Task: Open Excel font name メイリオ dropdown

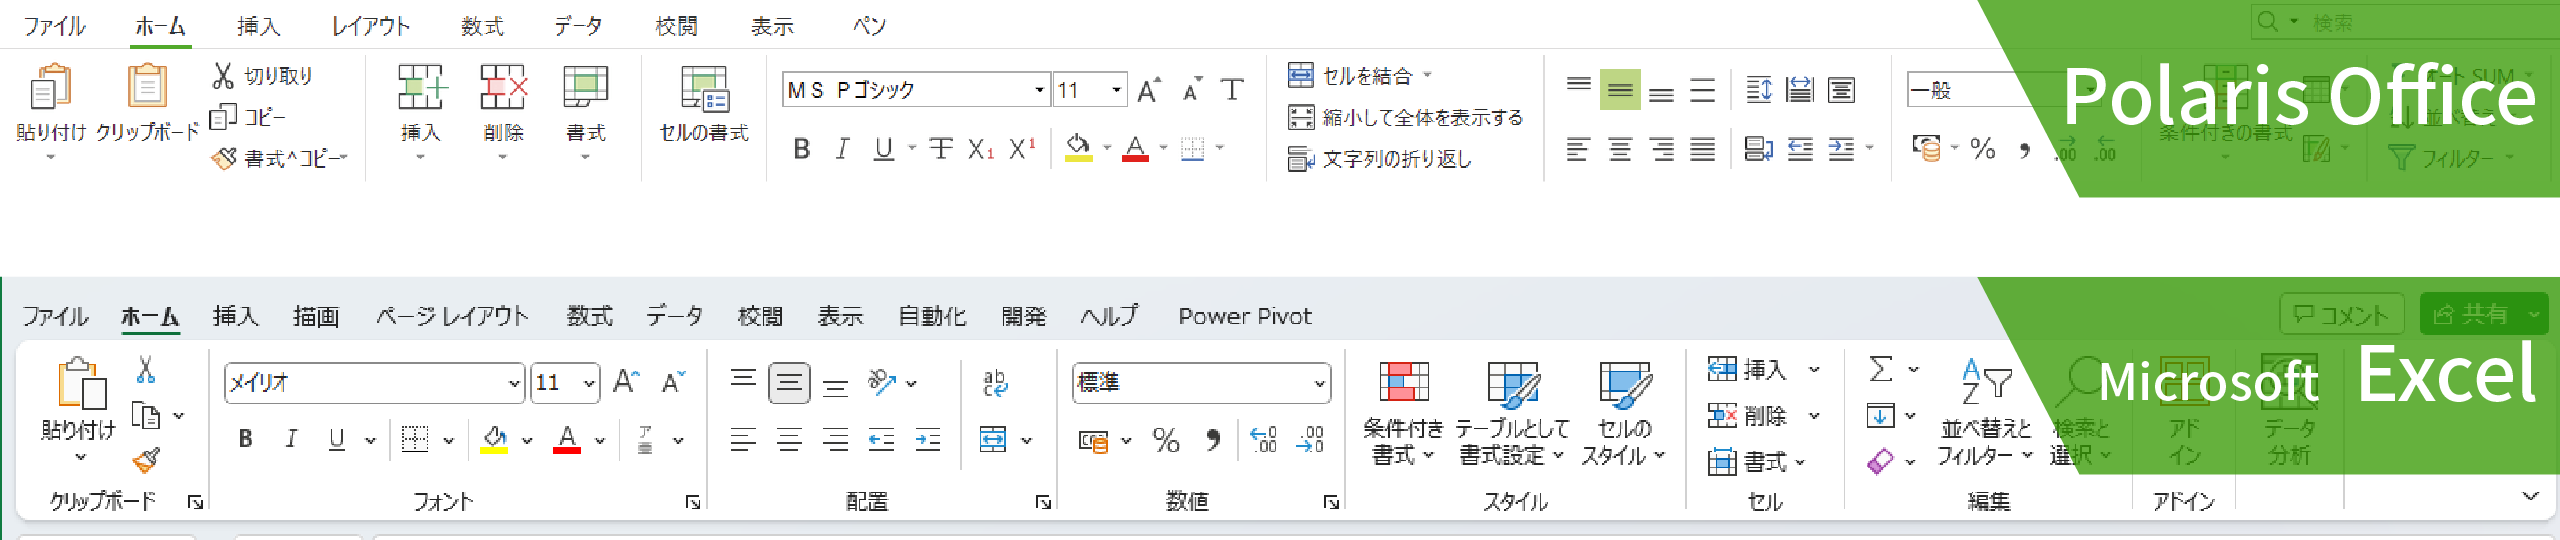Action: click(514, 383)
